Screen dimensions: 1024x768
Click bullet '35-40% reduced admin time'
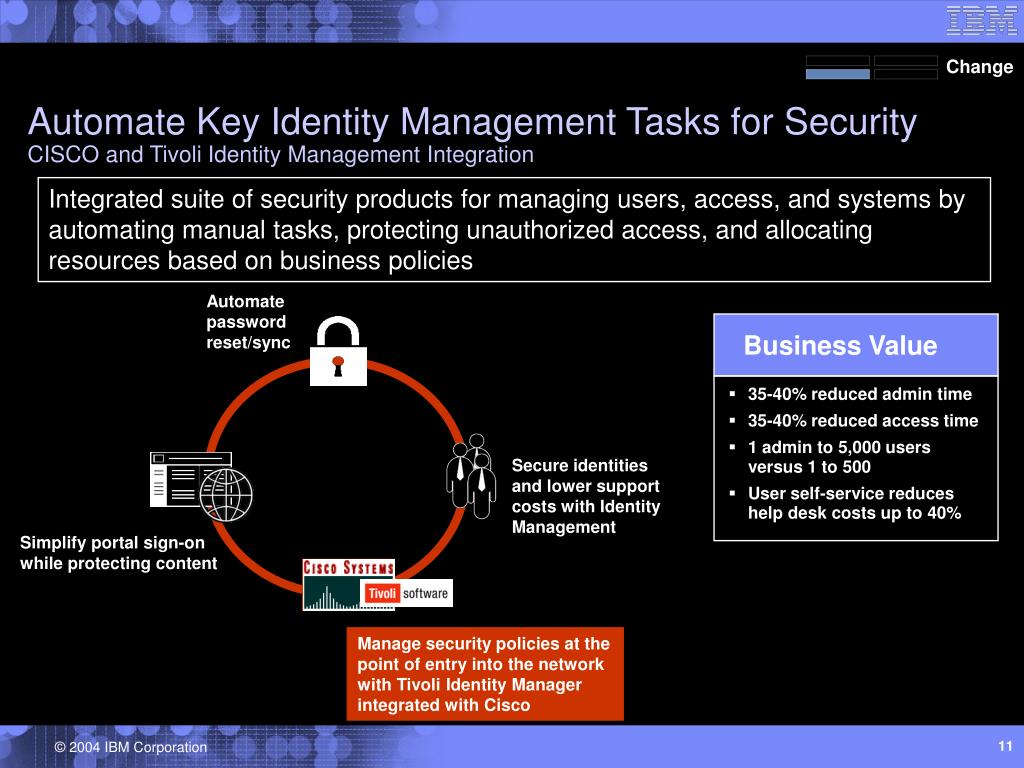859,394
